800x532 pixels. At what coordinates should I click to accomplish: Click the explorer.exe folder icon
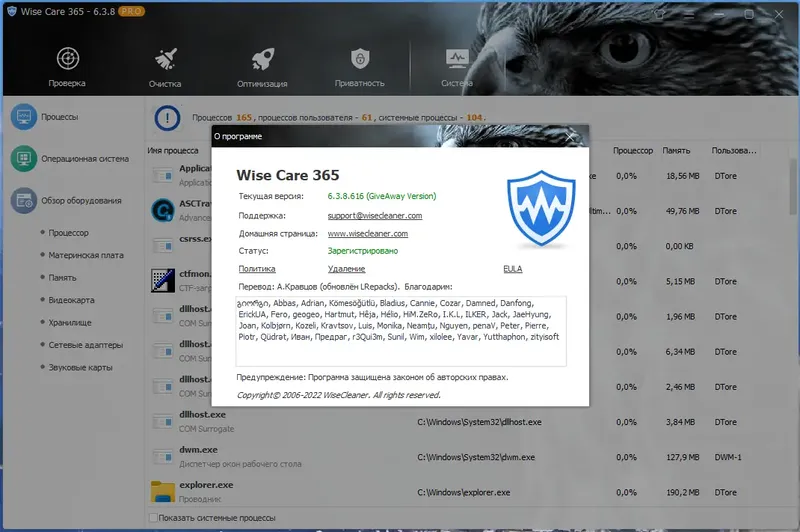163,492
